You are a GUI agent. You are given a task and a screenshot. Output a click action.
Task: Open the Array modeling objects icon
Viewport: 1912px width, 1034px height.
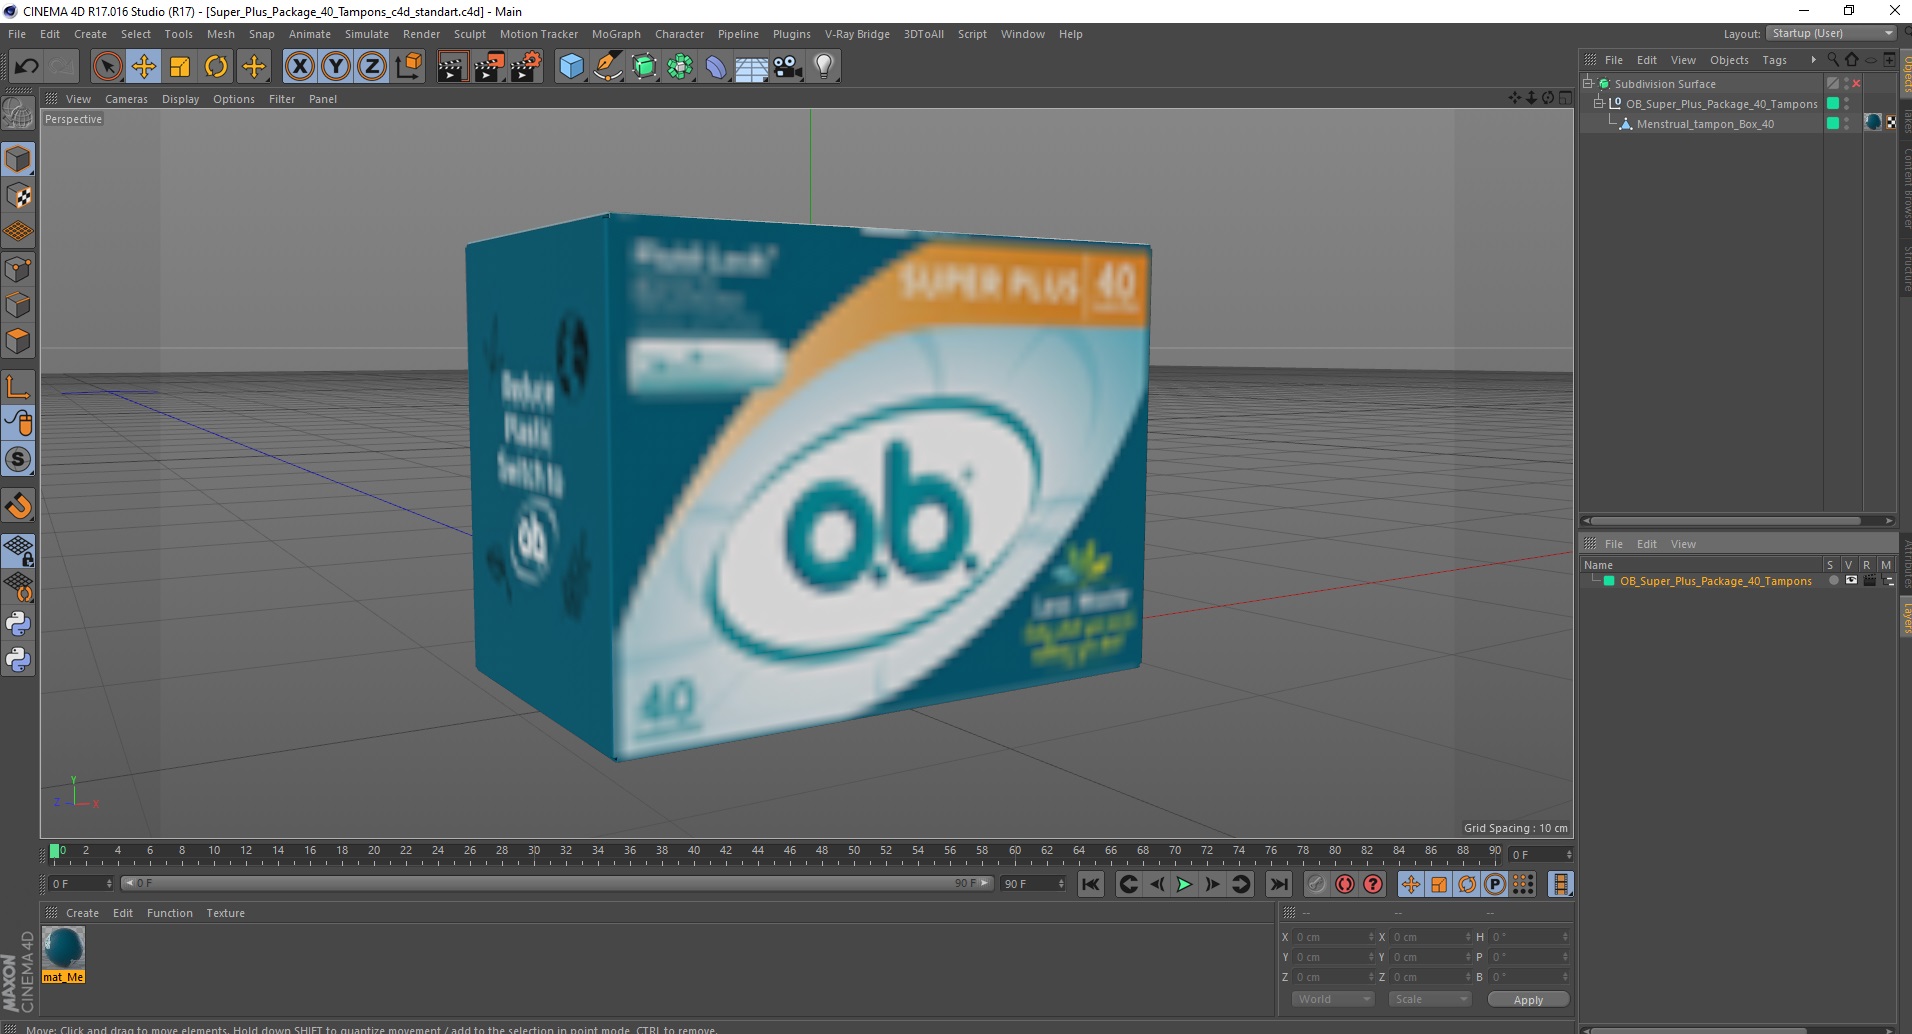(680, 67)
